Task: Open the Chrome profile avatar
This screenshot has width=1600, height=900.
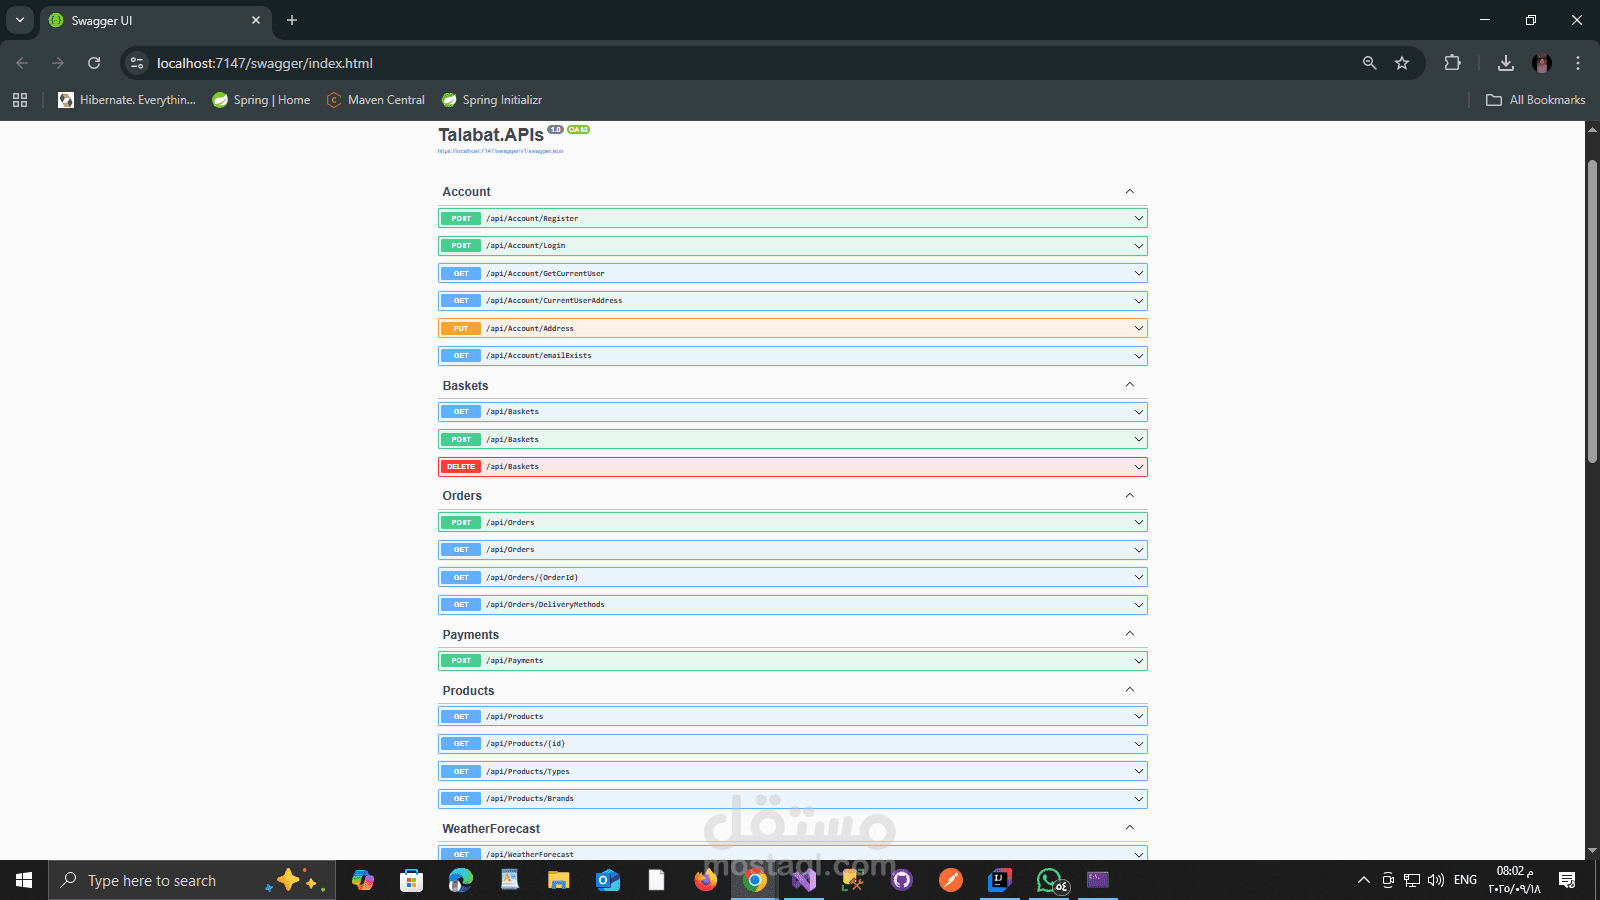Action: (x=1542, y=63)
